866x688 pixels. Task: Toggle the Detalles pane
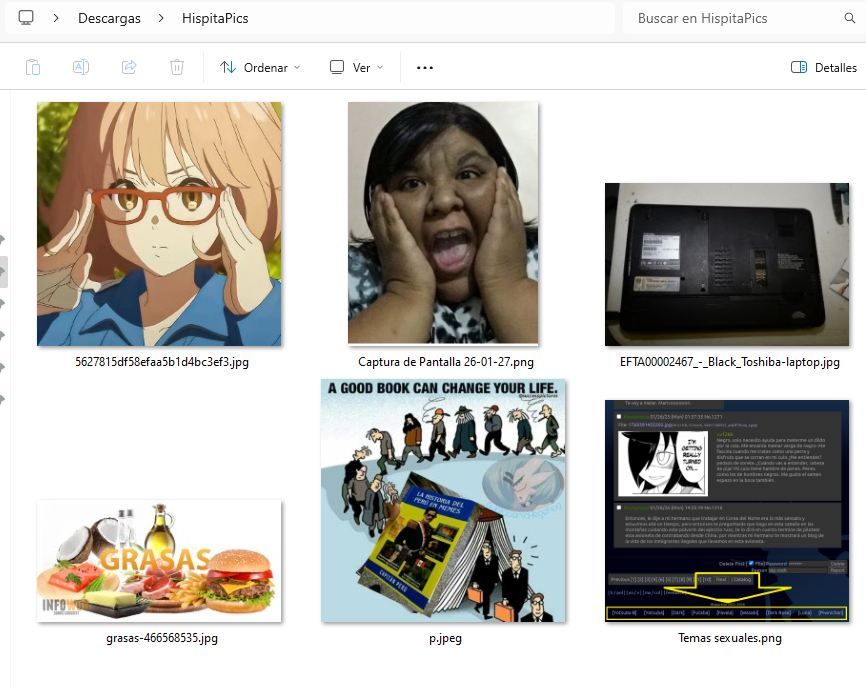pyautogui.click(x=823, y=67)
